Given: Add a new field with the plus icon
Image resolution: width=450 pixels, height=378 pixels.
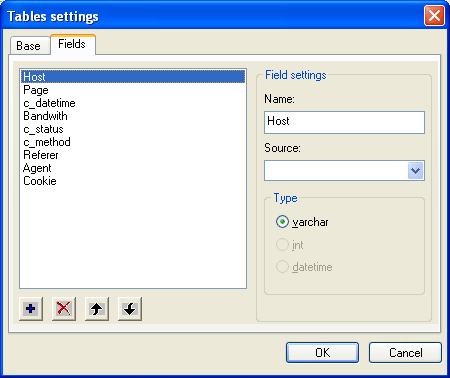Looking at the screenshot, I should [31, 309].
